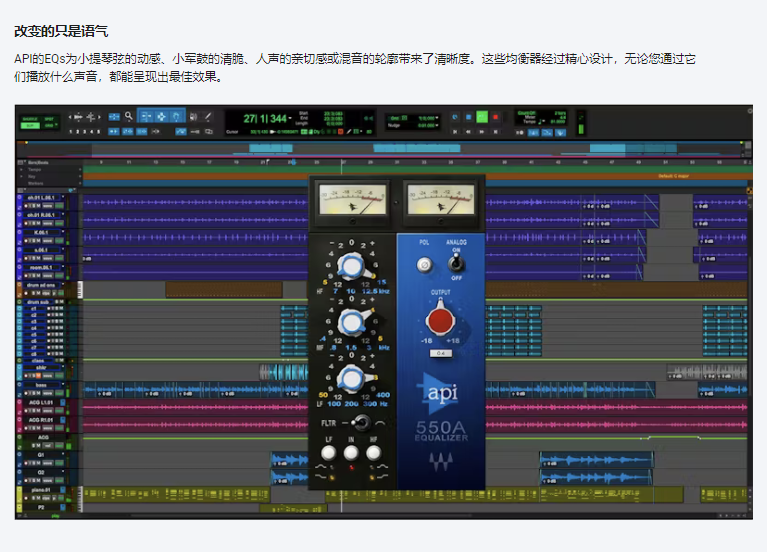The image size is (767, 552).
Task: Click the Bars|Beats ruler label
Action: (x=38, y=162)
